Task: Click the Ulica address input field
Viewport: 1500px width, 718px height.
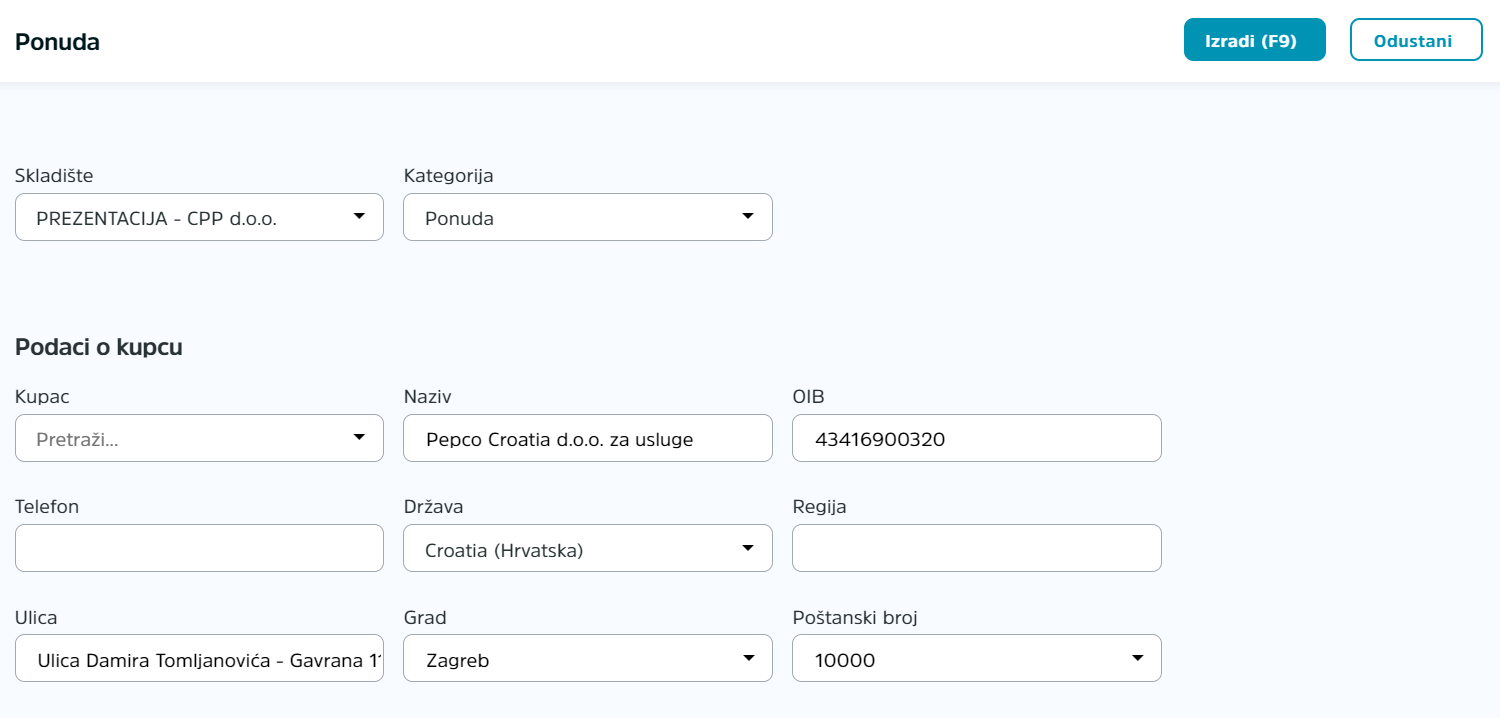Action: pyautogui.click(x=199, y=658)
